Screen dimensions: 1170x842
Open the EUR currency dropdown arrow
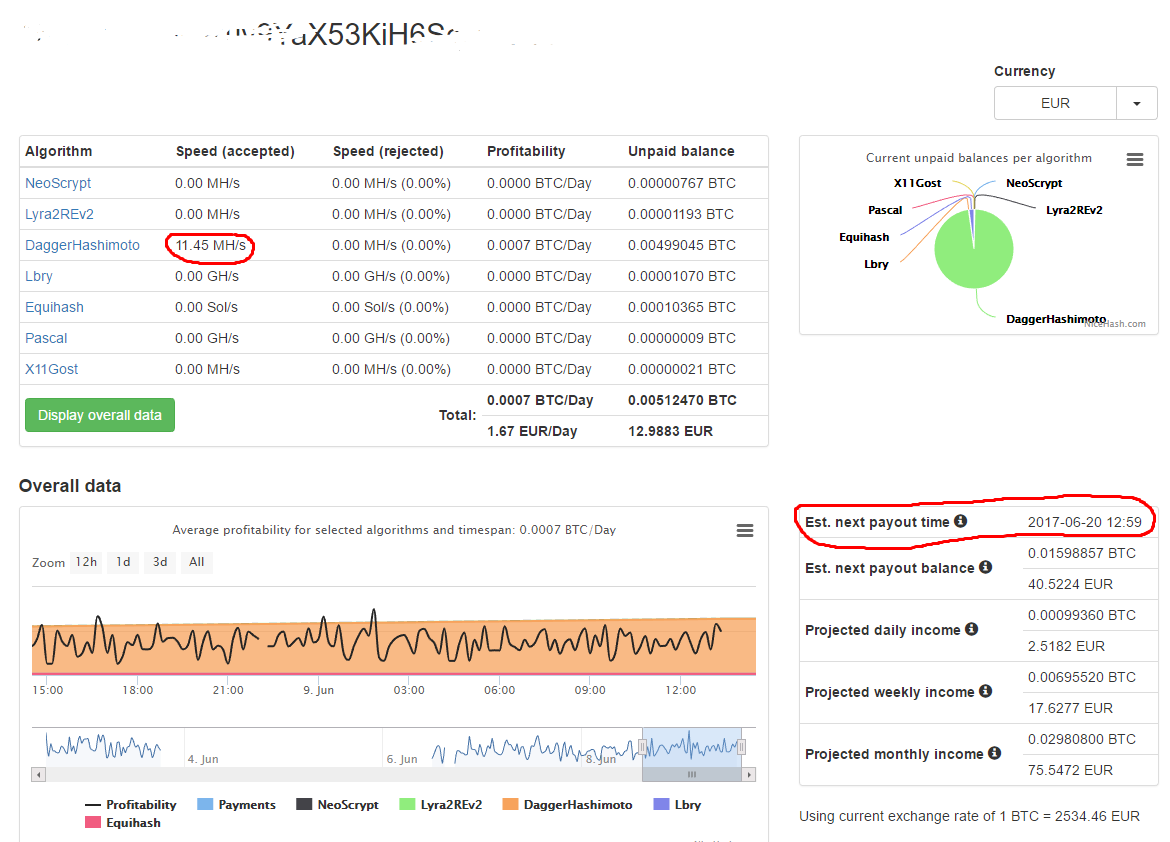(1136, 103)
